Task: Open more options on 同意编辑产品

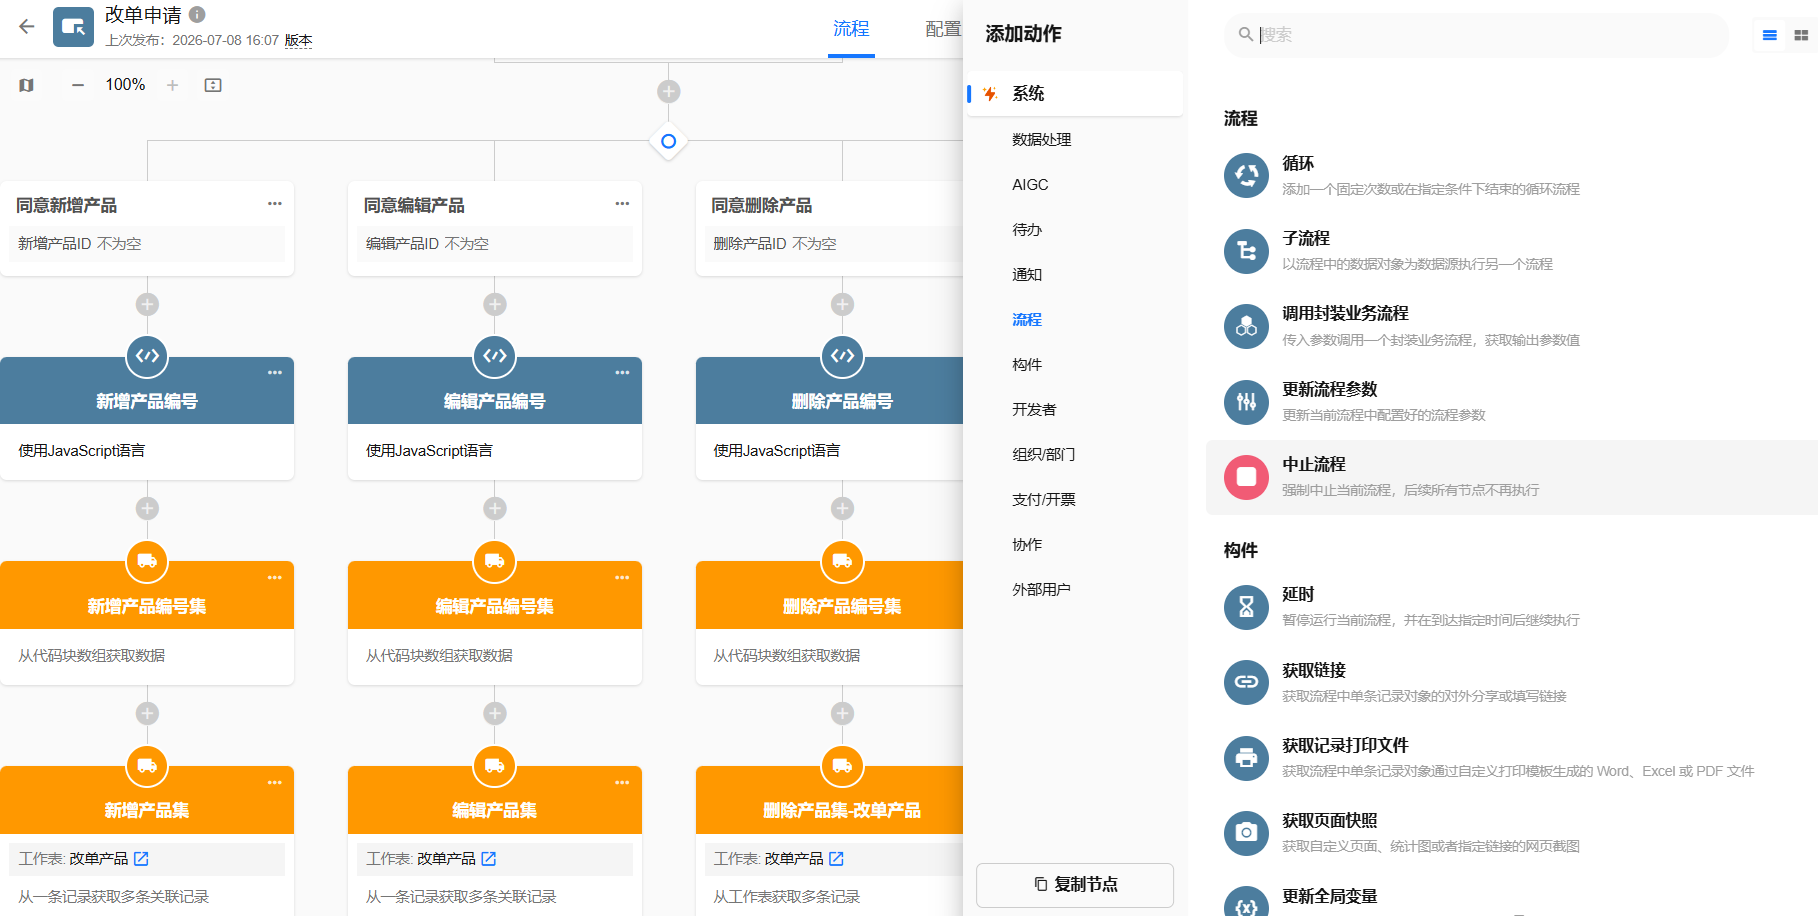Action: tap(622, 204)
